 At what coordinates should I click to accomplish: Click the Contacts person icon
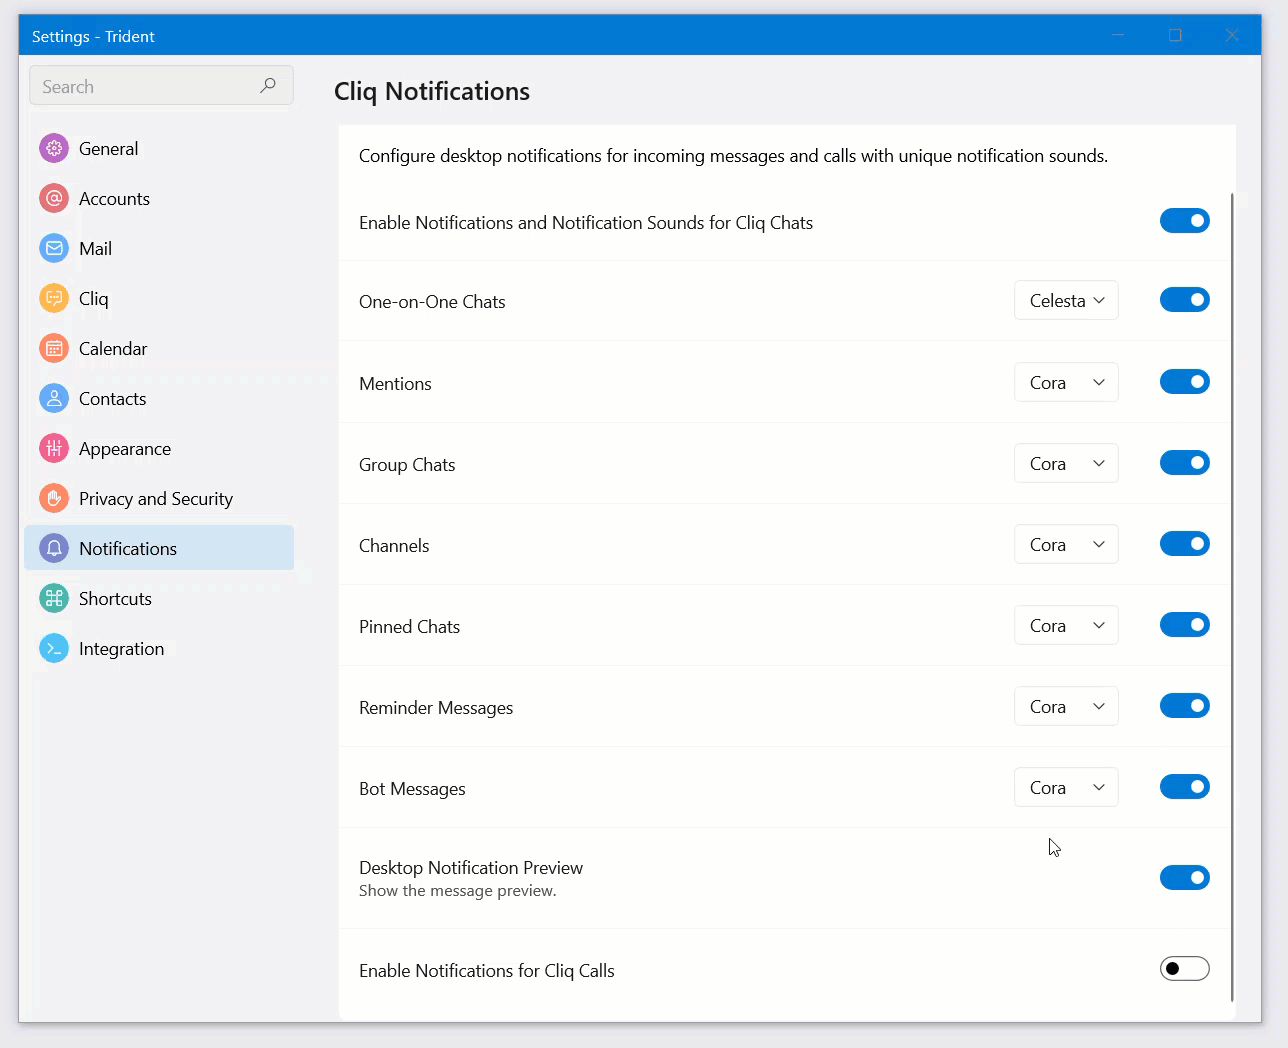click(54, 398)
